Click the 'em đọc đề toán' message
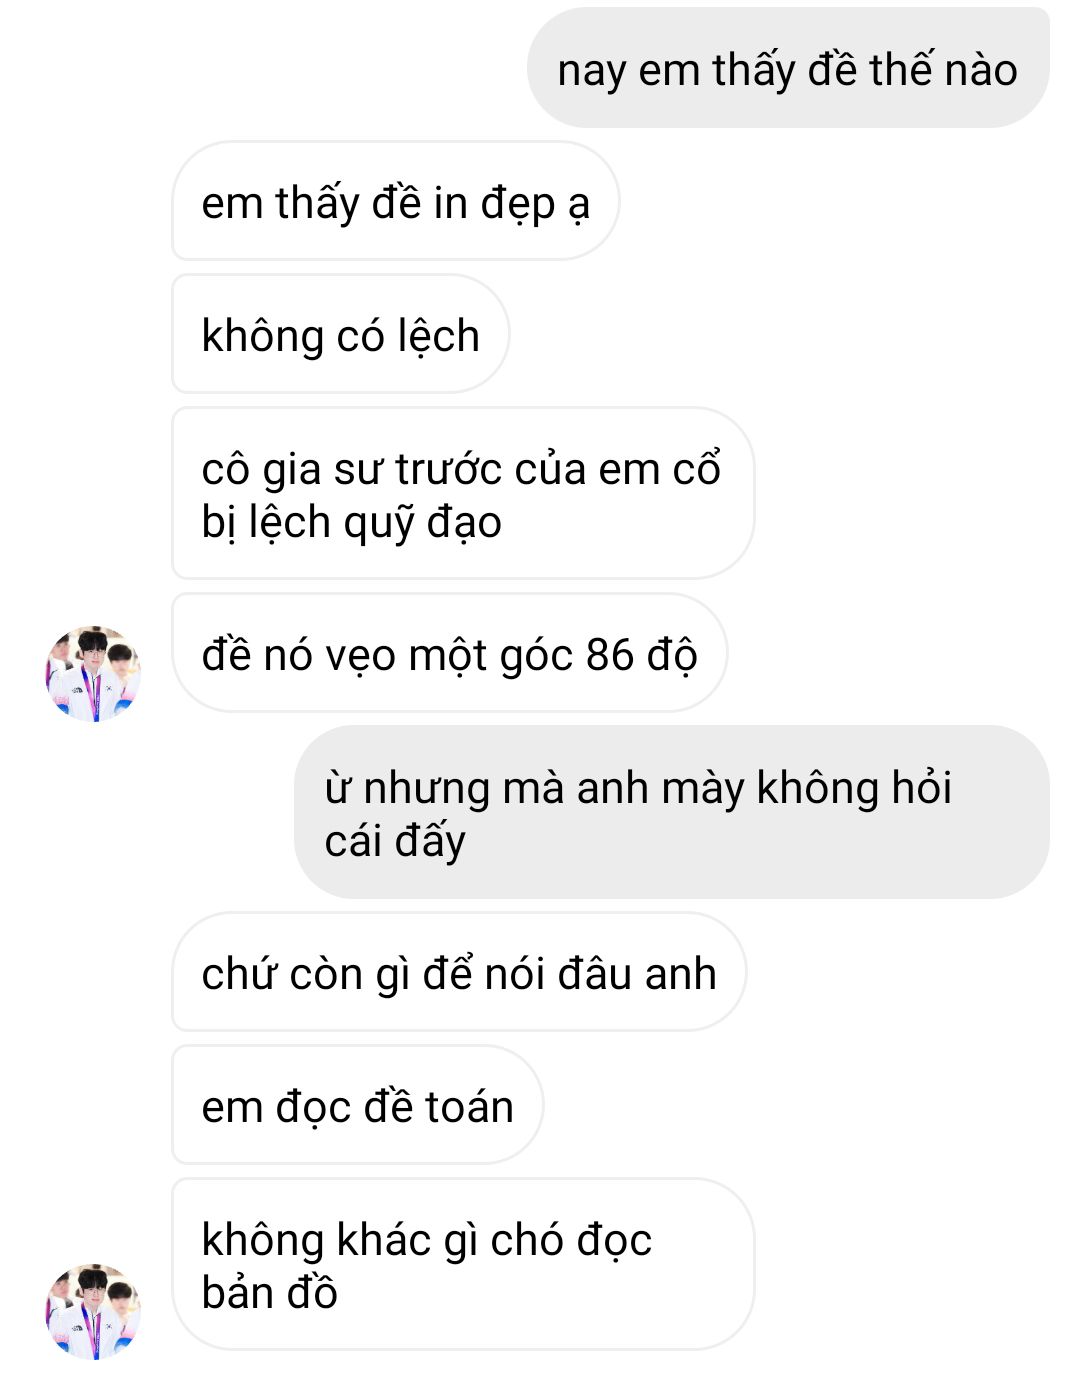Image resolution: width=1080 pixels, height=1377 pixels. 357,1105
